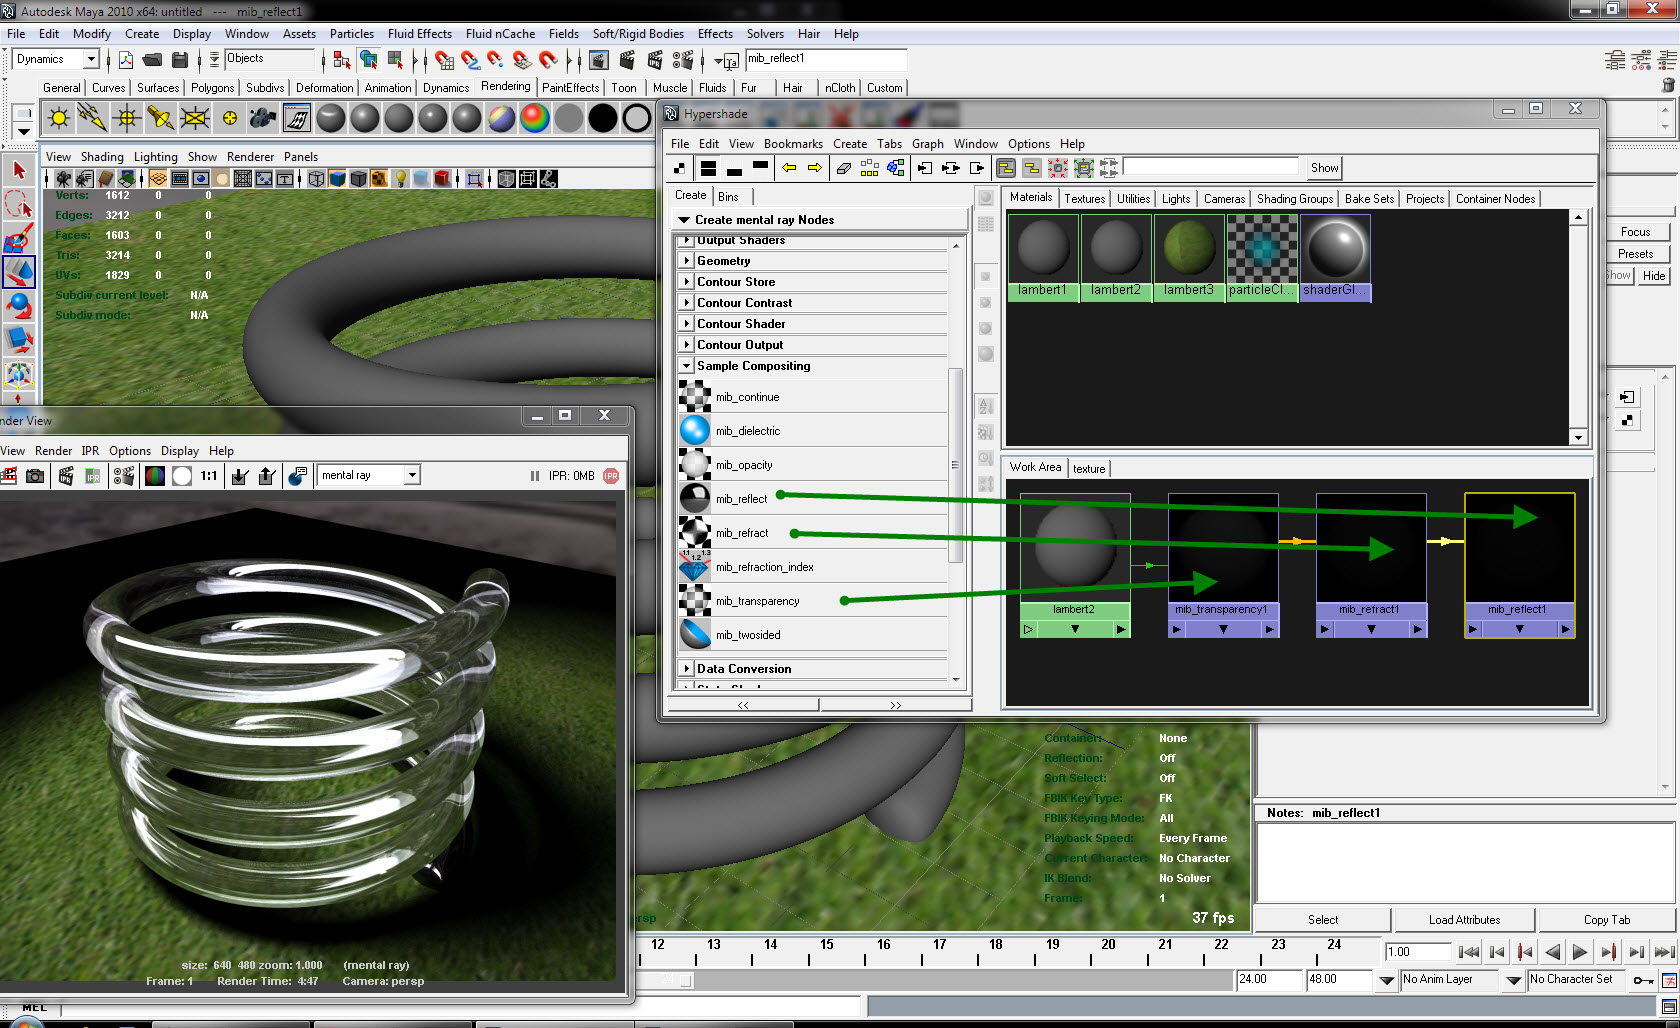
Task: Click the ramp shader colorful sphere icon
Action: [x=535, y=119]
